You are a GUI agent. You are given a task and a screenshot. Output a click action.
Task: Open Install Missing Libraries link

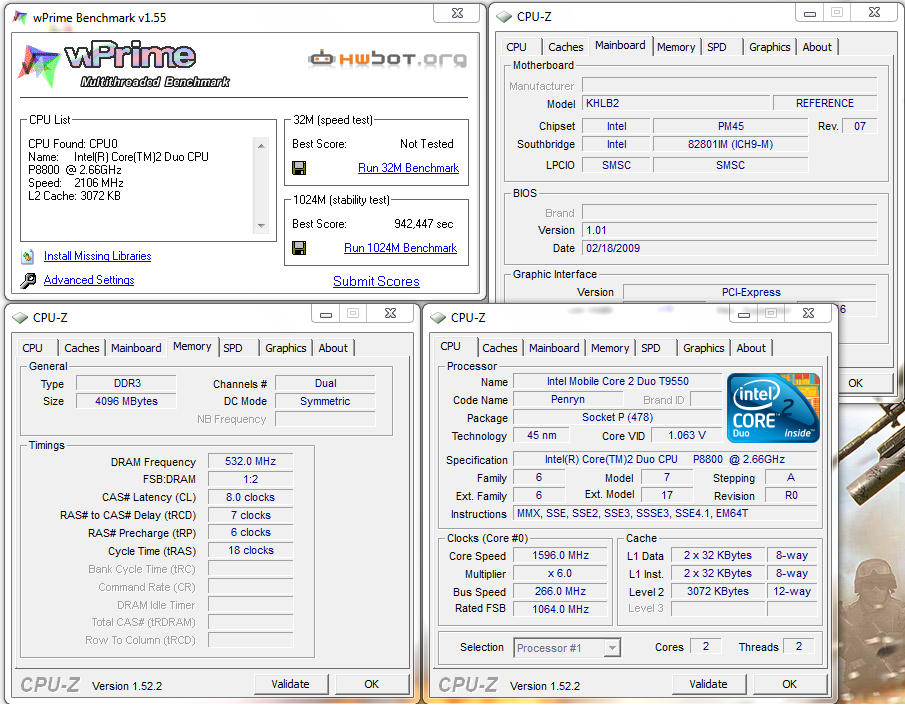(x=98, y=256)
